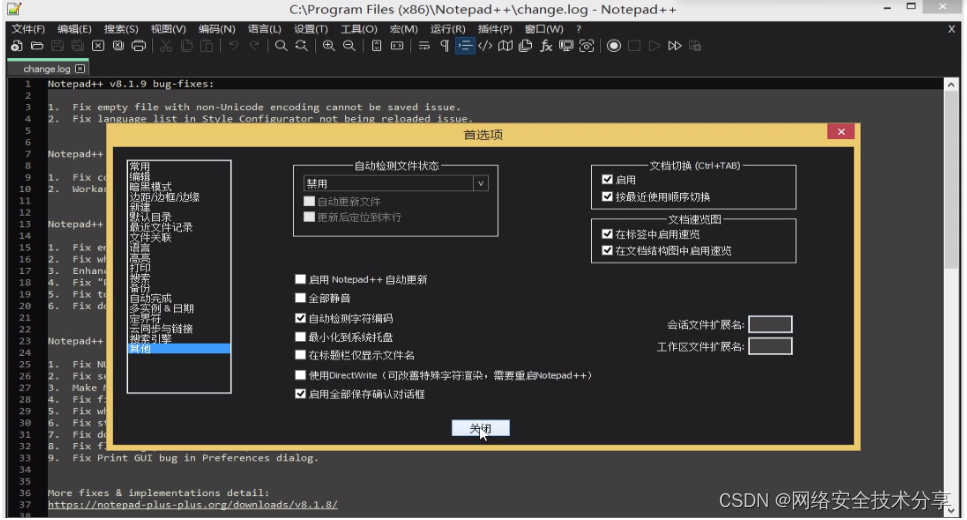Click the Replace toolbar icon
This screenshot has width=967, height=520.
point(301,46)
